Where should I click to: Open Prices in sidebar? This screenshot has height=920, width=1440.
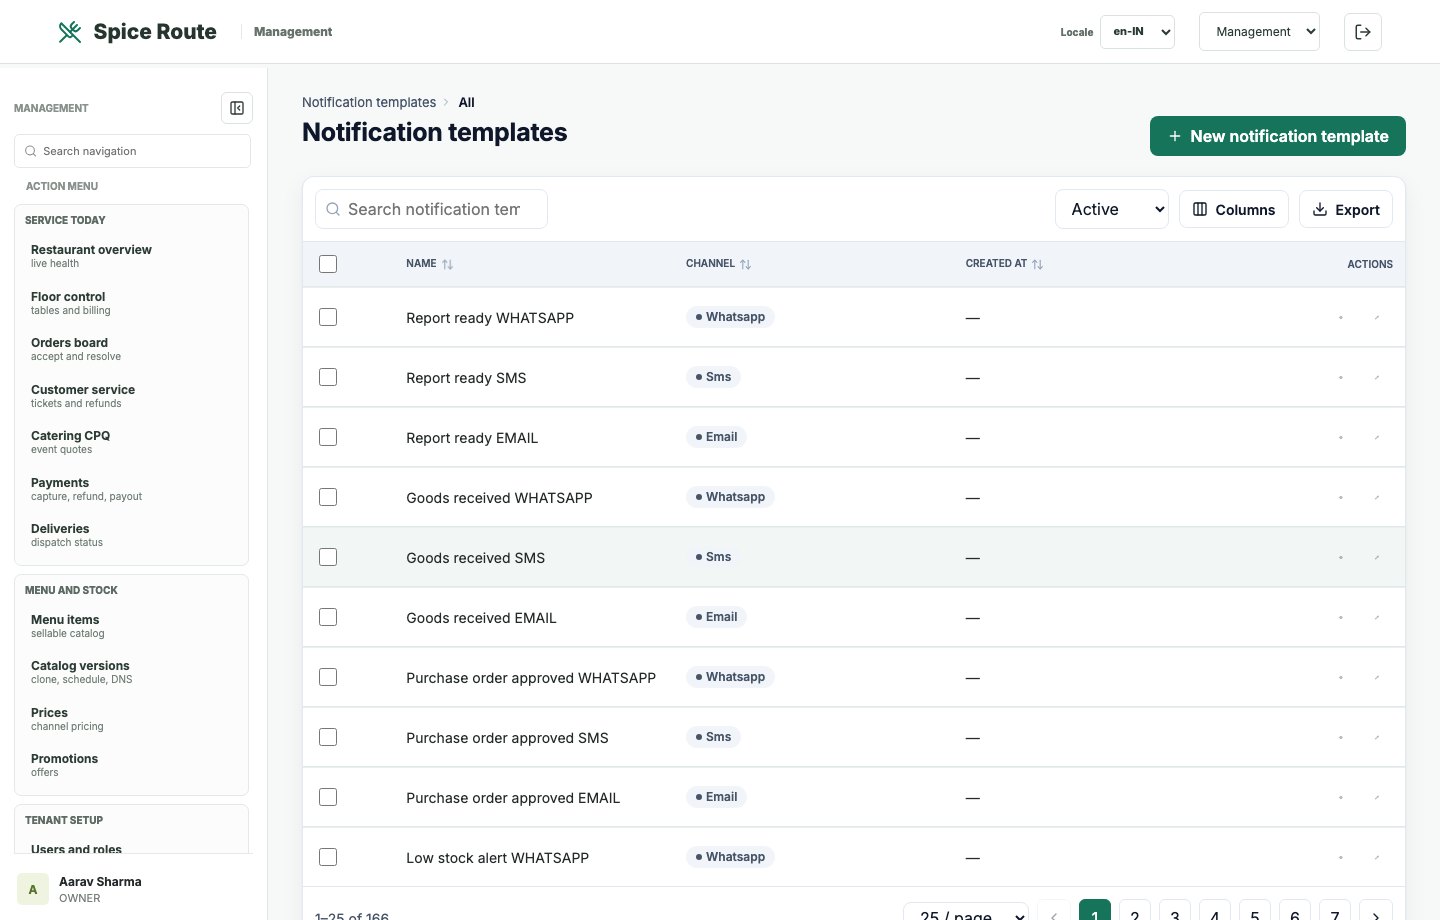pos(131,719)
